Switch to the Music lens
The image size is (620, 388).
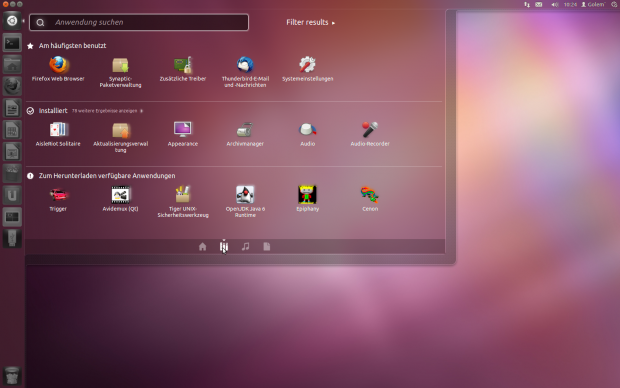[246, 247]
